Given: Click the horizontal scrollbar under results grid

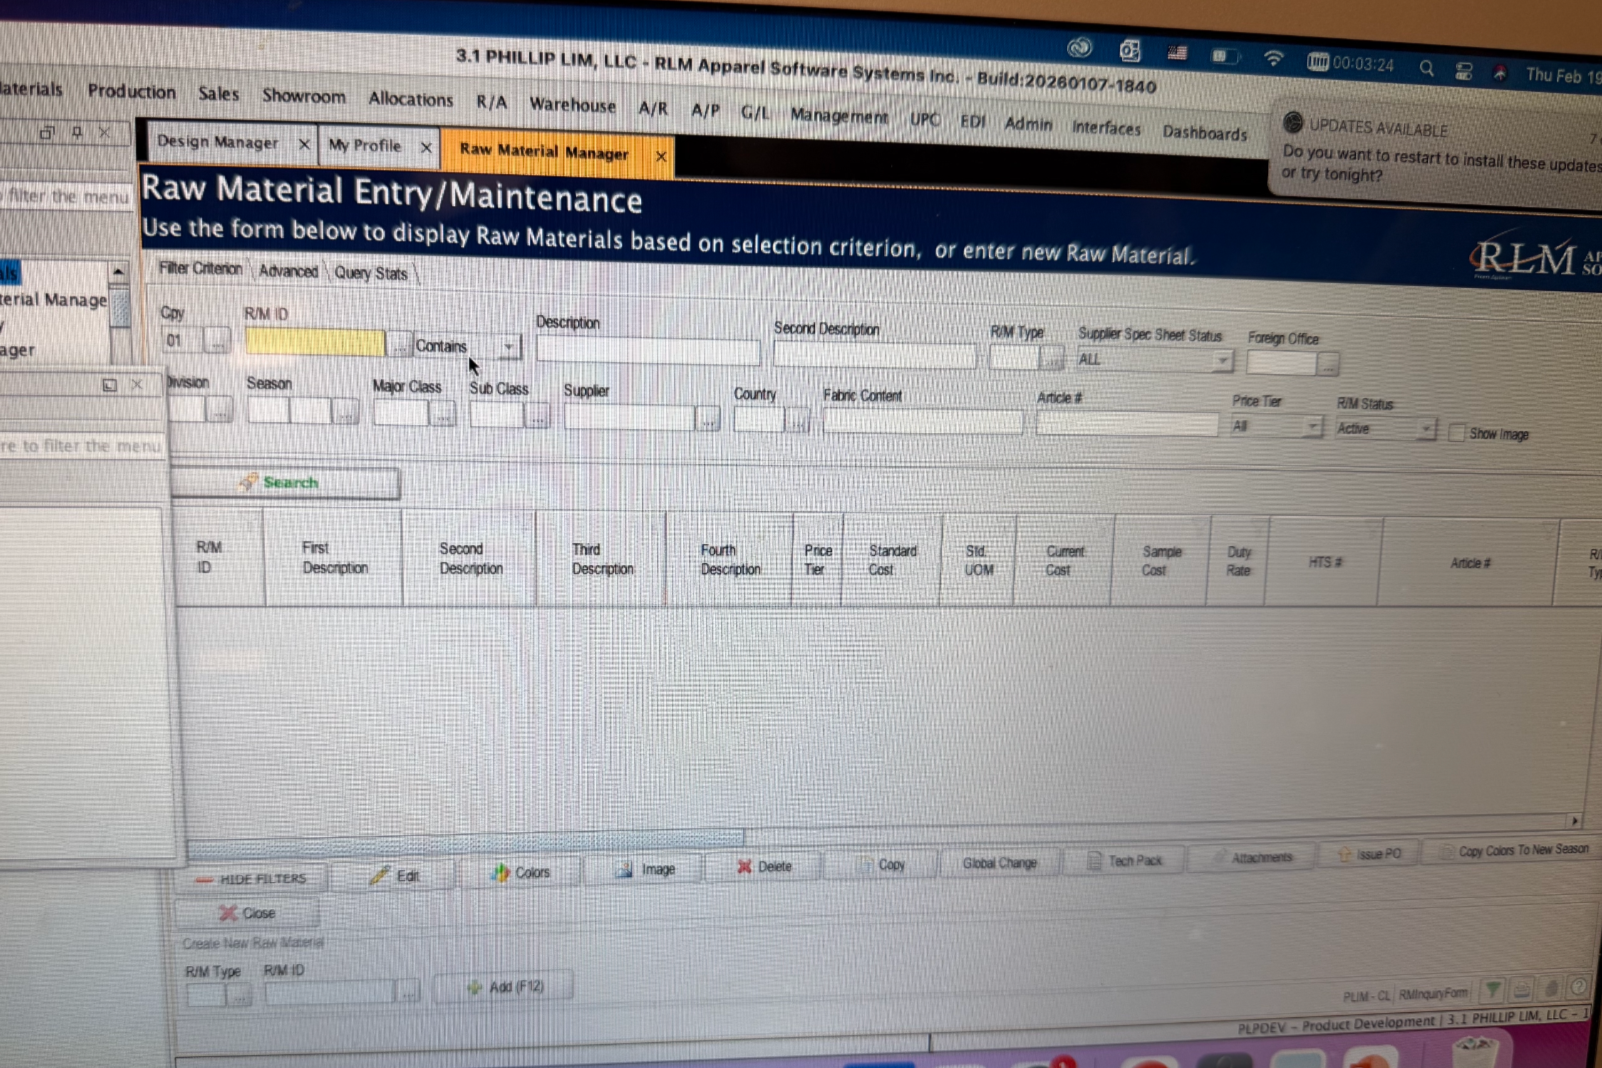Looking at the screenshot, I should 466,839.
